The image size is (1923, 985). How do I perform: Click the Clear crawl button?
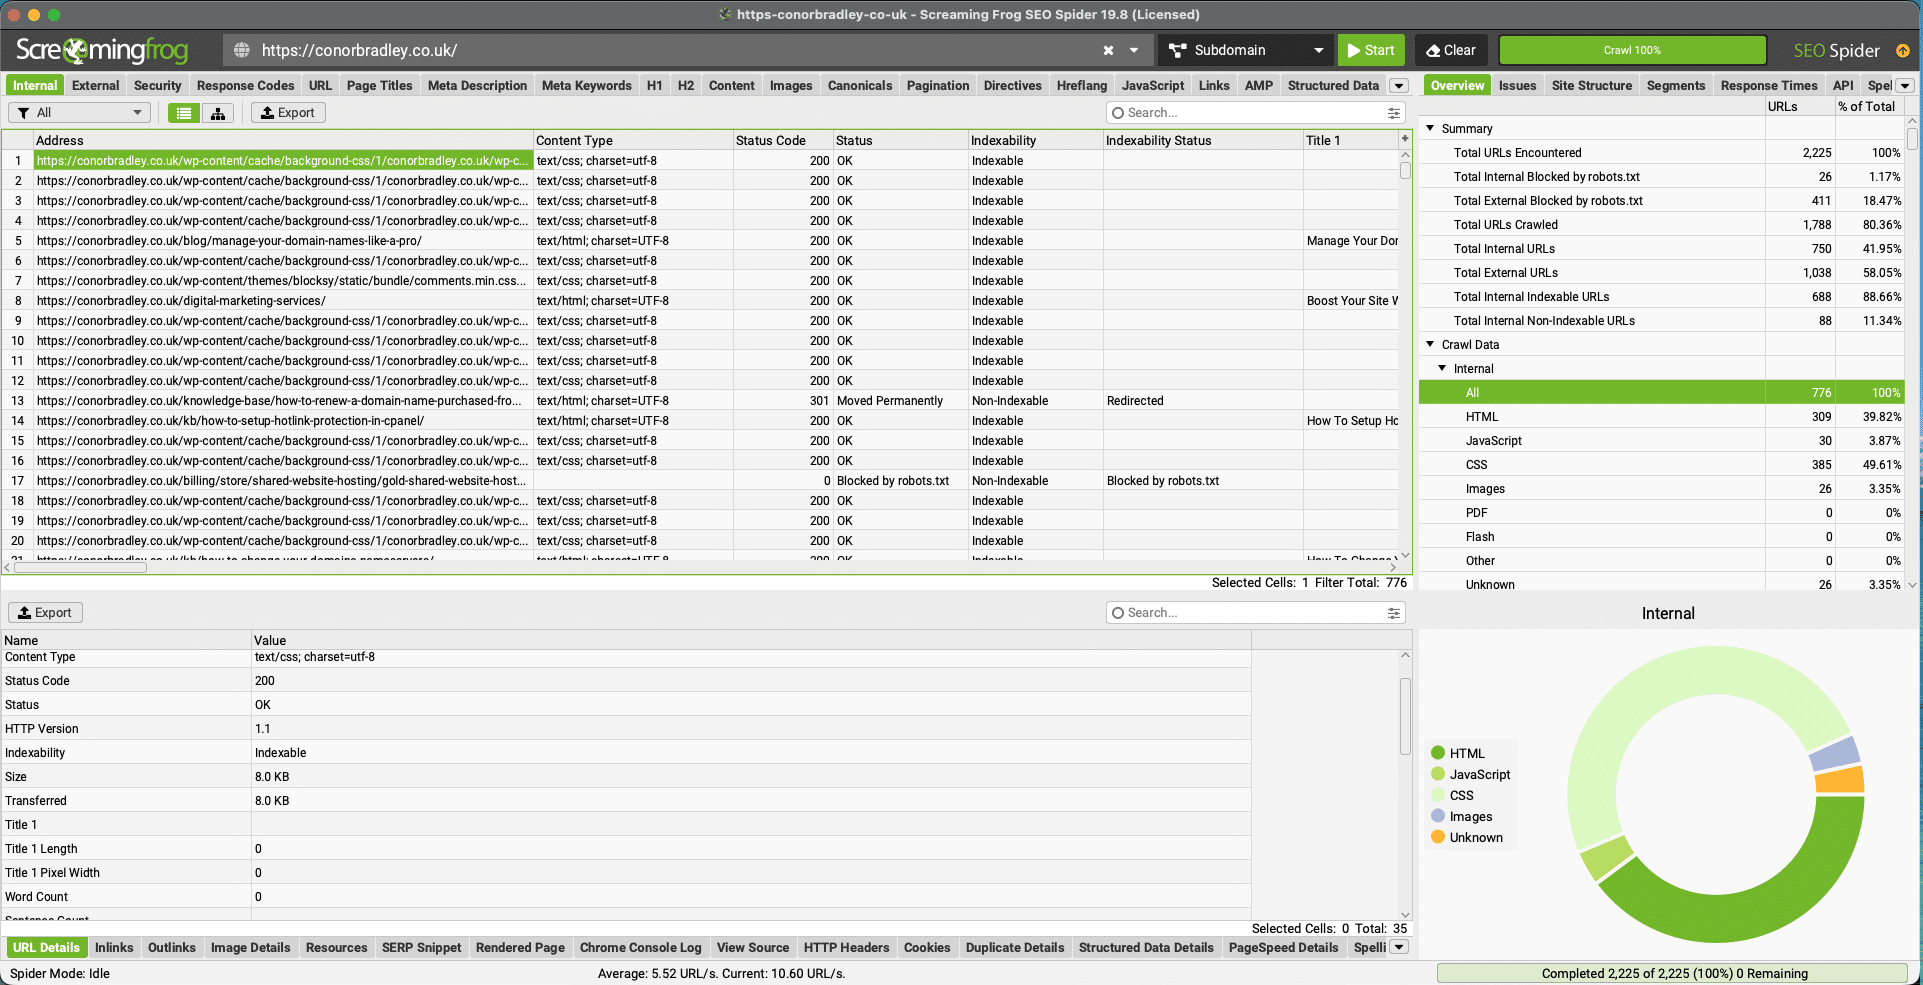pyautogui.click(x=1451, y=50)
